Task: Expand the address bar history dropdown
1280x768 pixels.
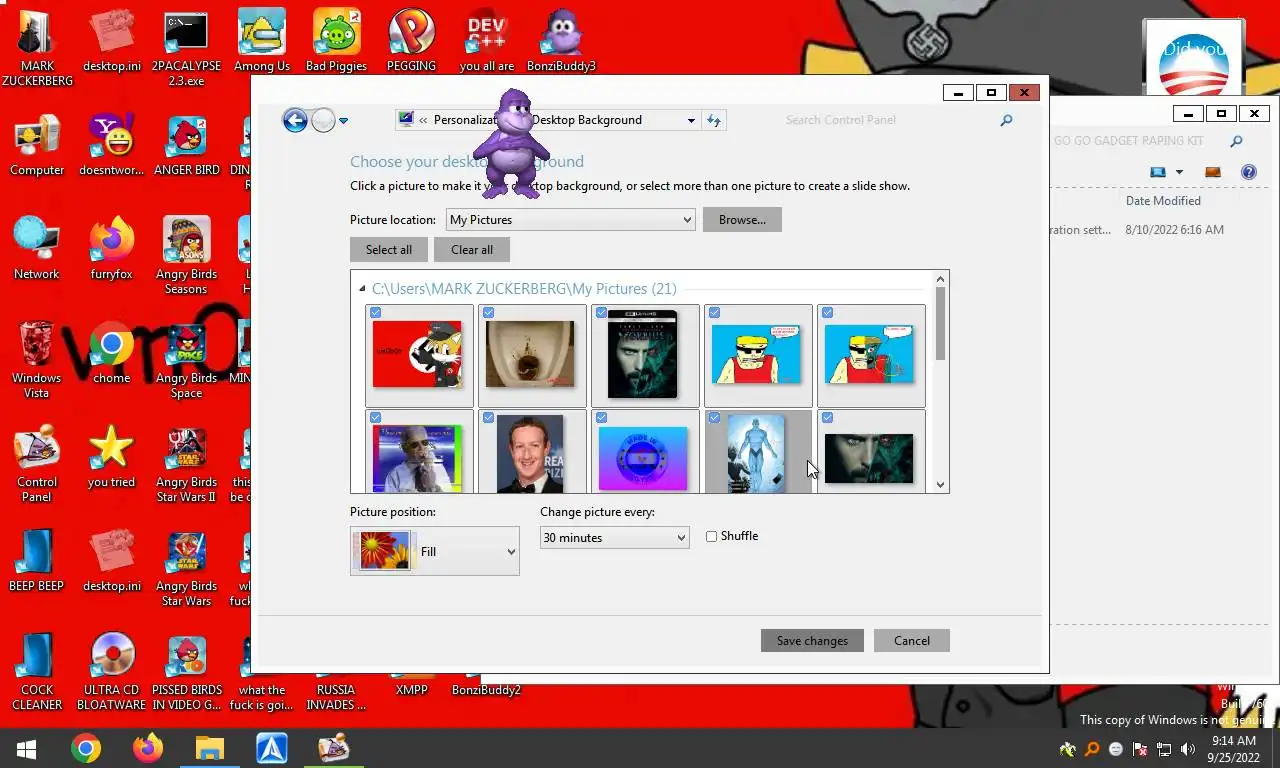Action: click(691, 120)
